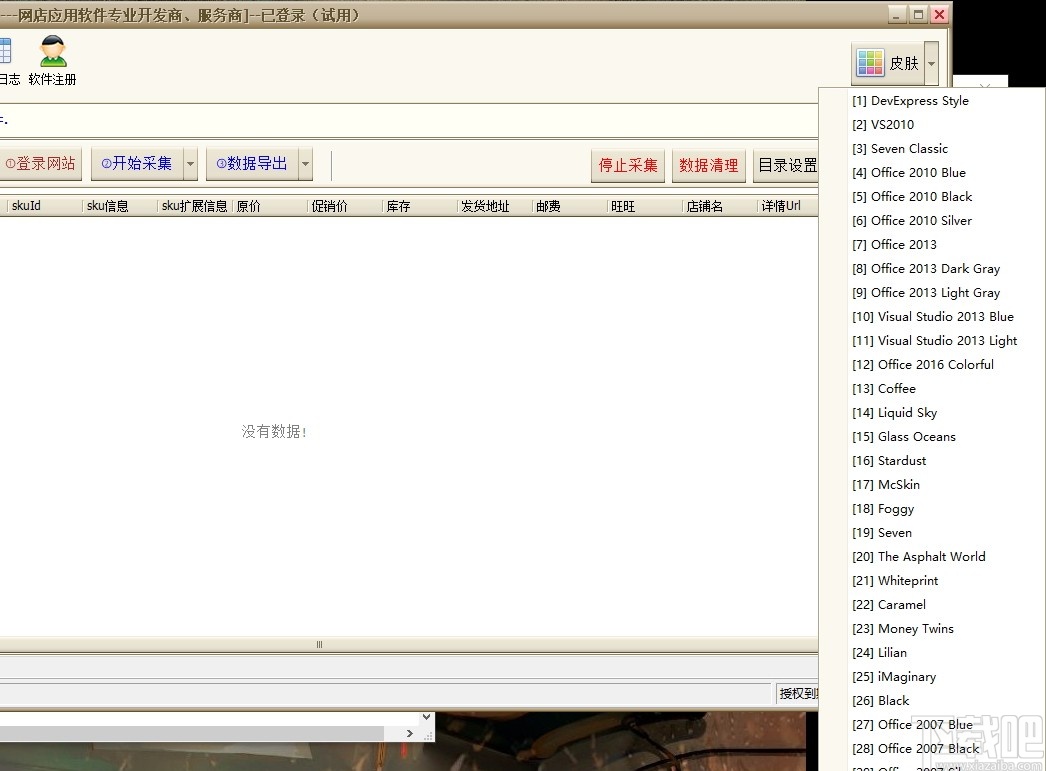Sort by the 原价 column header
Screen dimensions: 1046x771
tap(270, 206)
